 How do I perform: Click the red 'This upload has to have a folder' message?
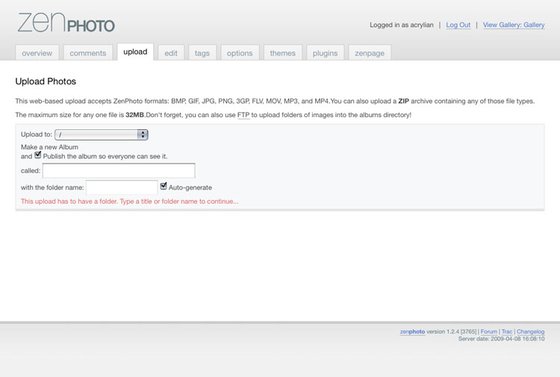pos(130,201)
